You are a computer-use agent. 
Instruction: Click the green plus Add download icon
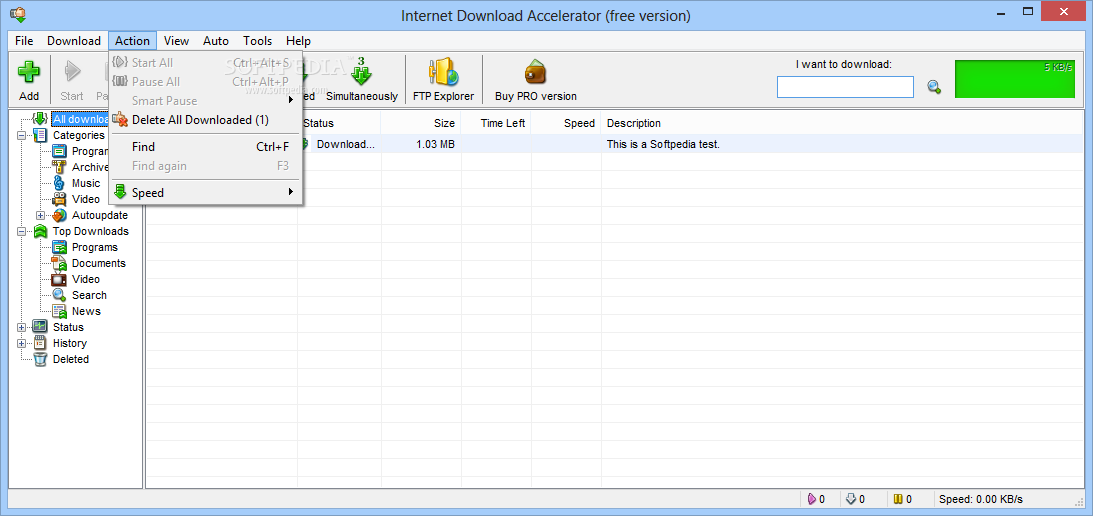tap(29, 72)
